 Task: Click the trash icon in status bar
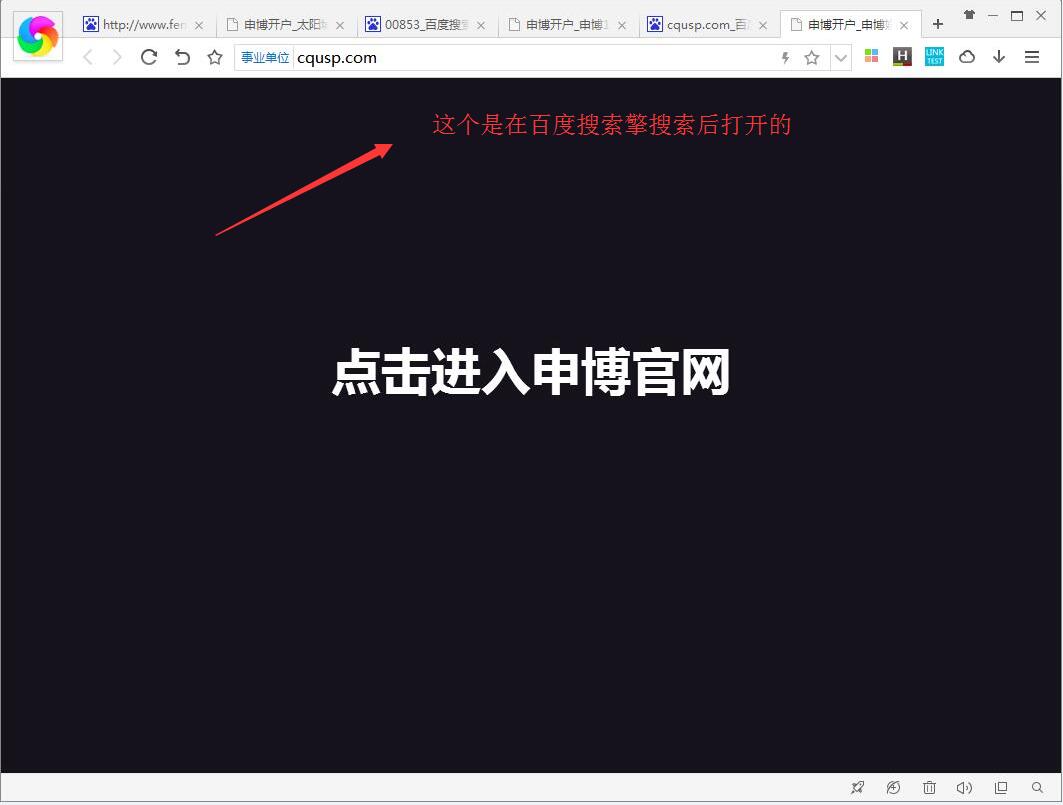click(929, 788)
